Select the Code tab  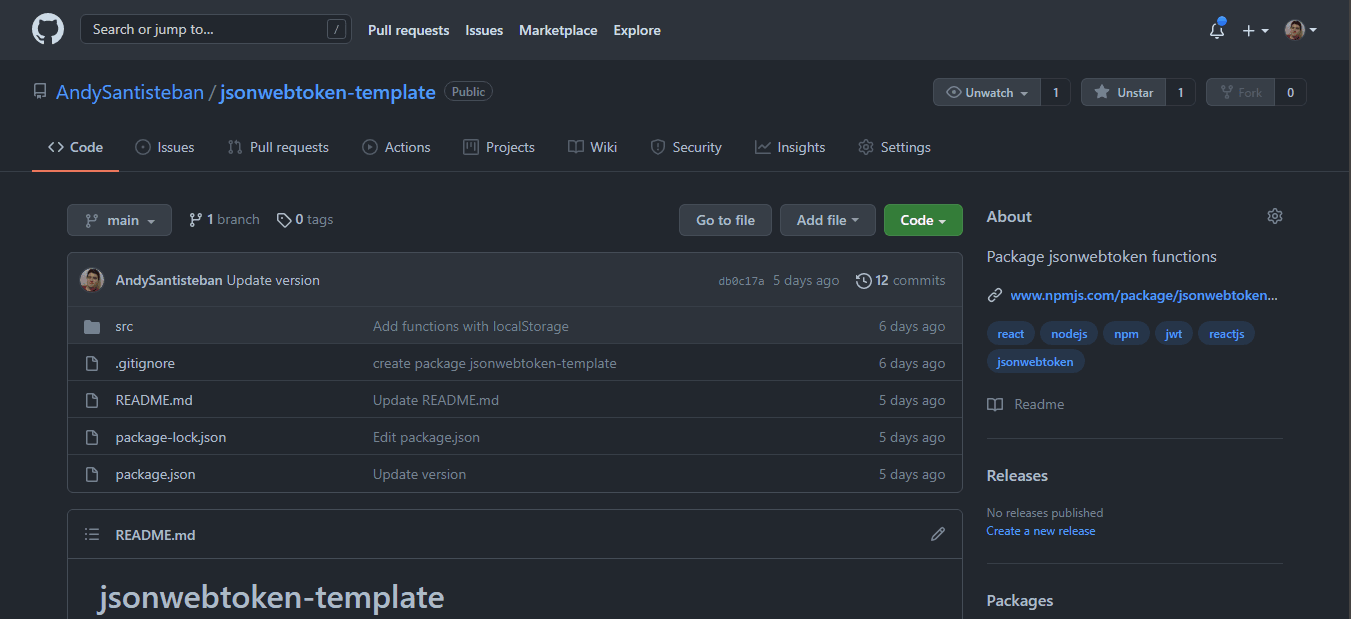(x=75, y=147)
